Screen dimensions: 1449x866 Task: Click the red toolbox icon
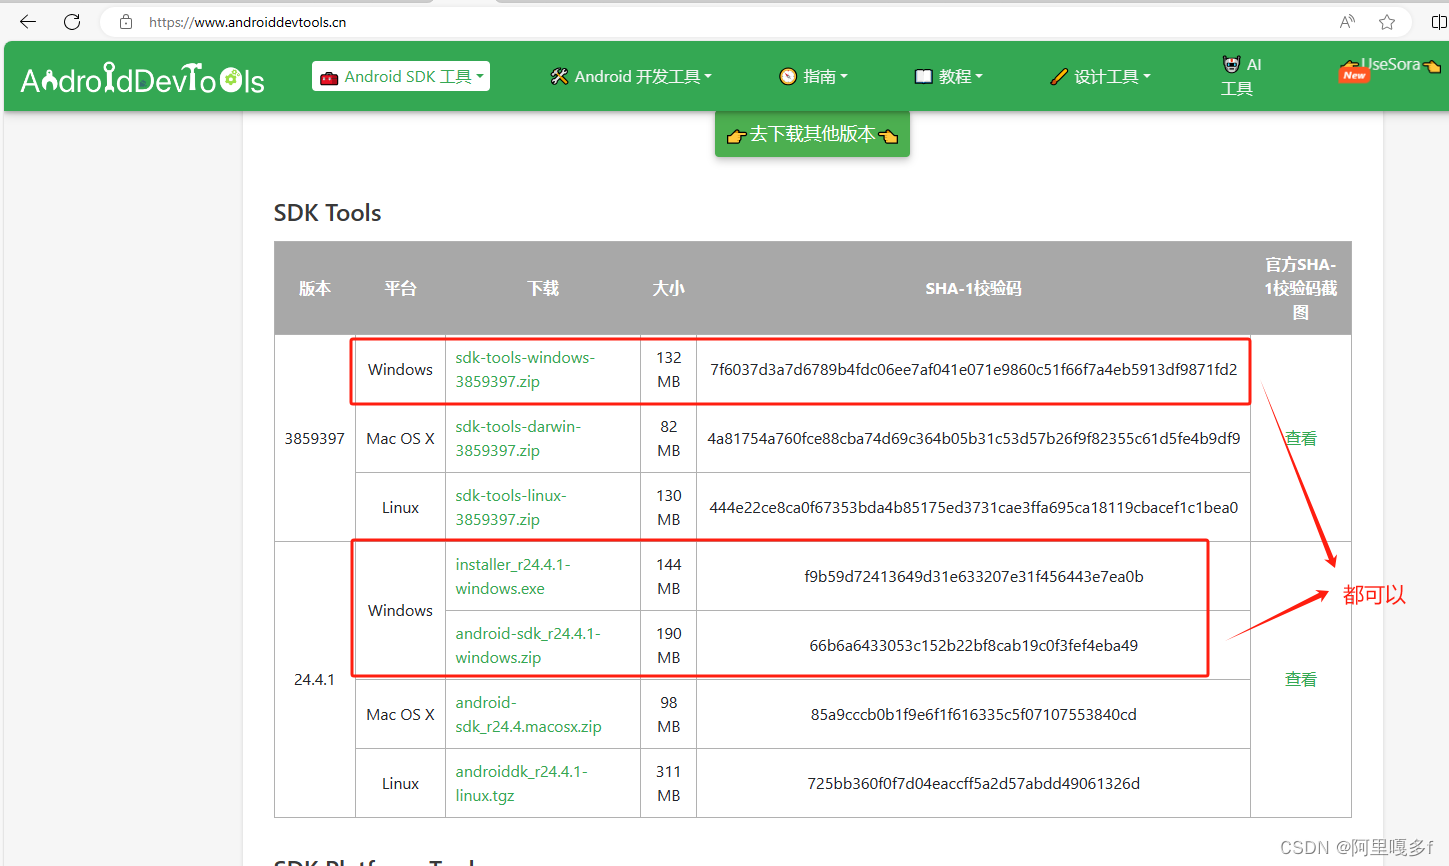[329, 77]
